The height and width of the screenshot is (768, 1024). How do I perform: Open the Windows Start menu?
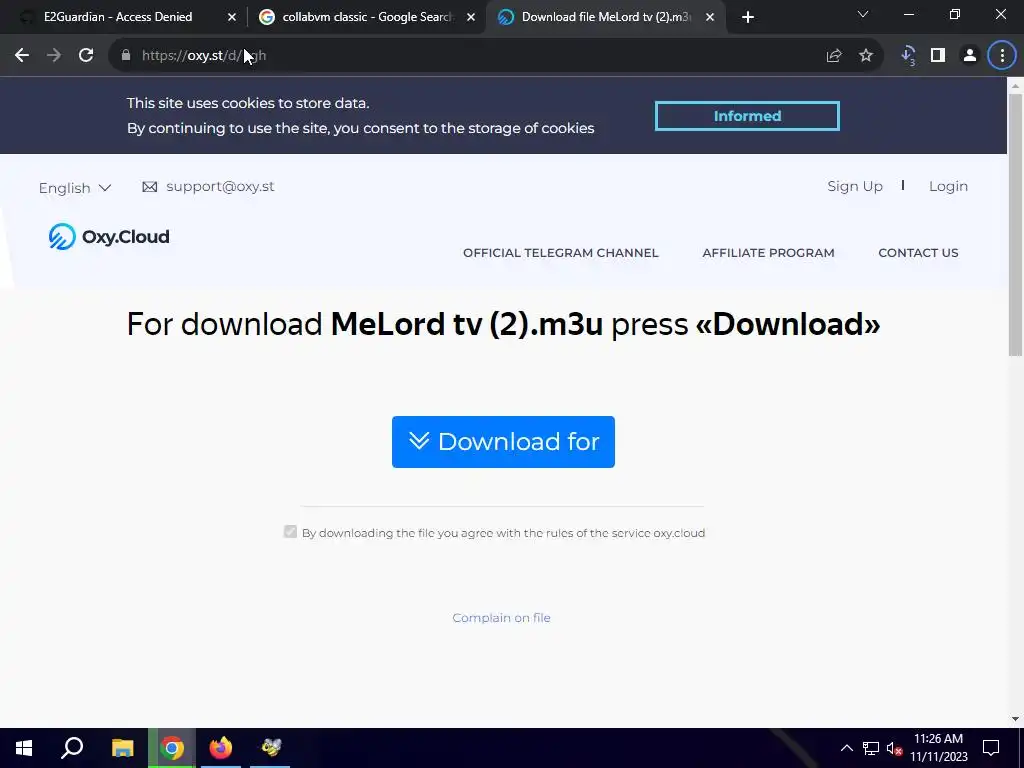coord(24,748)
